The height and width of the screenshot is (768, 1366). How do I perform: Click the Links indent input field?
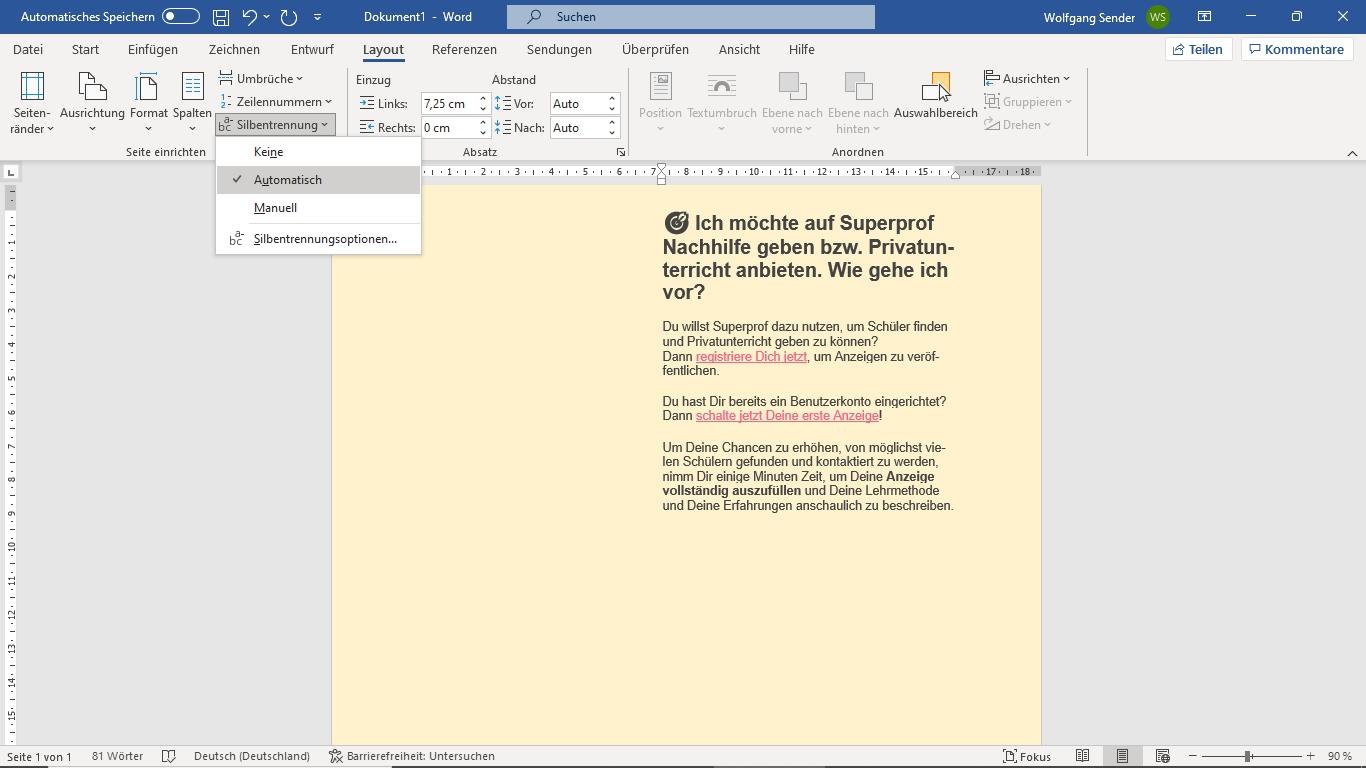(x=448, y=104)
